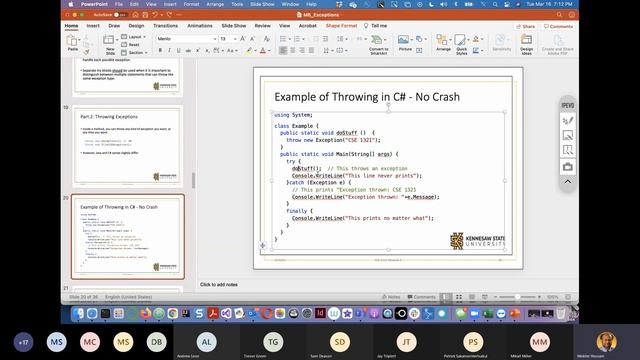The width and height of the screenshot is (640, 360).
Task: Click the Format Painter brush icon
Action: click(86, 52)
